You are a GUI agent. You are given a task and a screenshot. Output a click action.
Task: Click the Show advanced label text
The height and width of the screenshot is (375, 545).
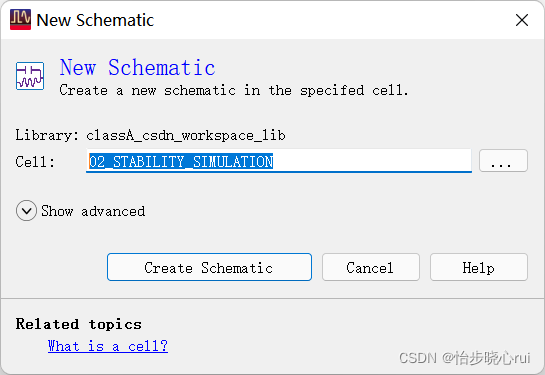tap(93, 211)
